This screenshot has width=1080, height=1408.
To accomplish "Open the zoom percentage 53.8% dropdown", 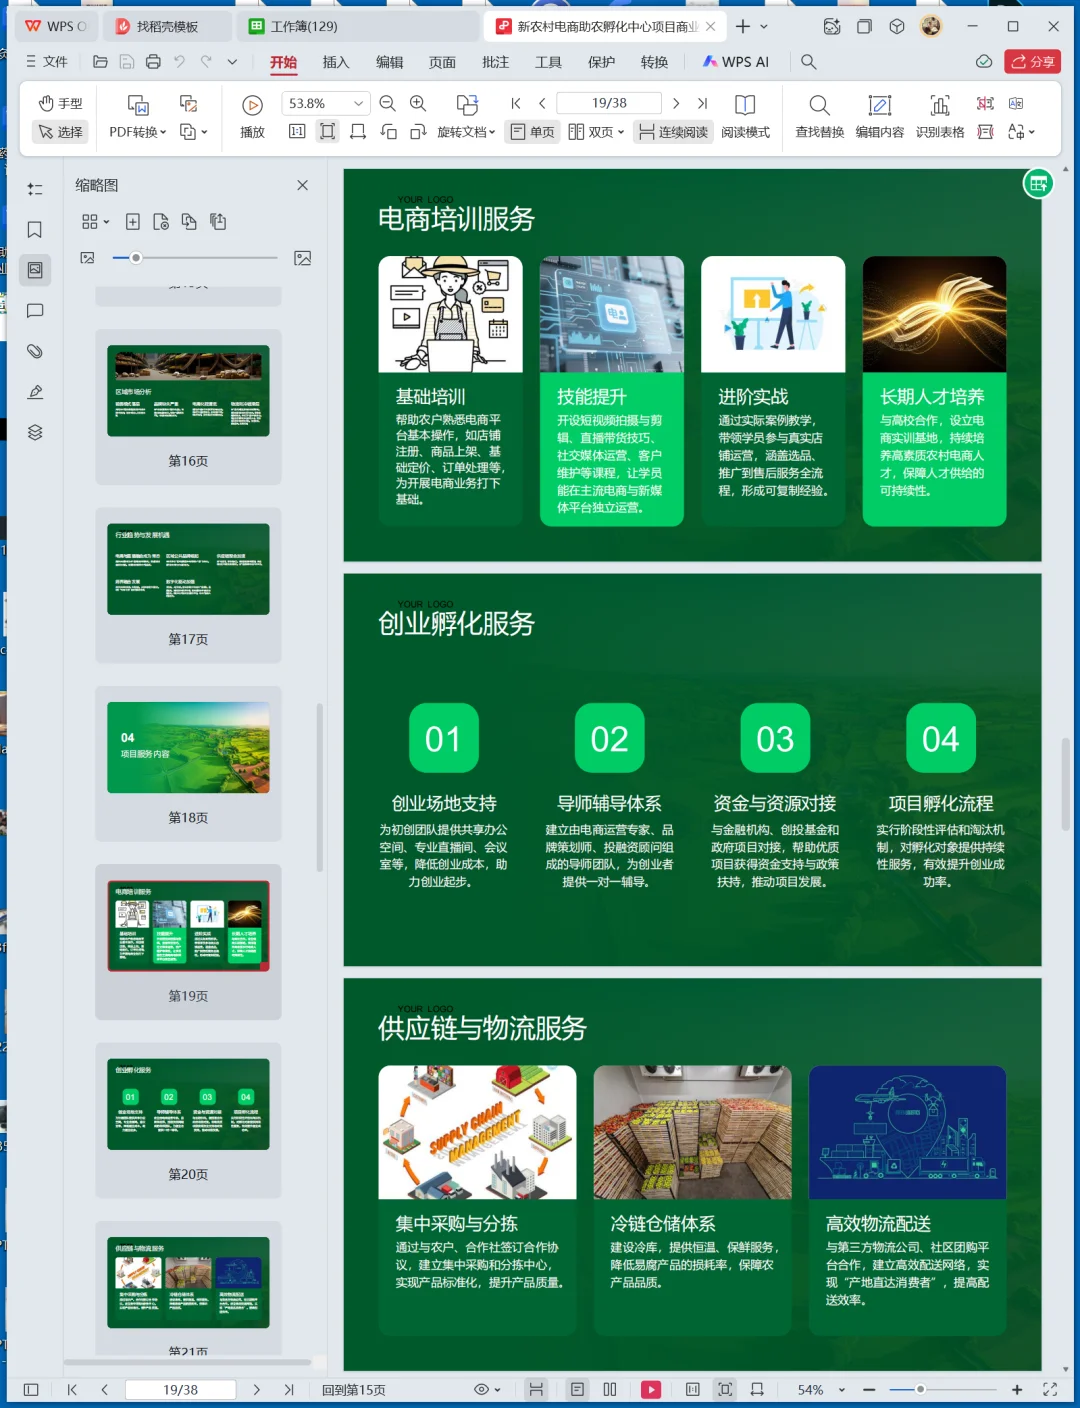I will tap(358, 103).
